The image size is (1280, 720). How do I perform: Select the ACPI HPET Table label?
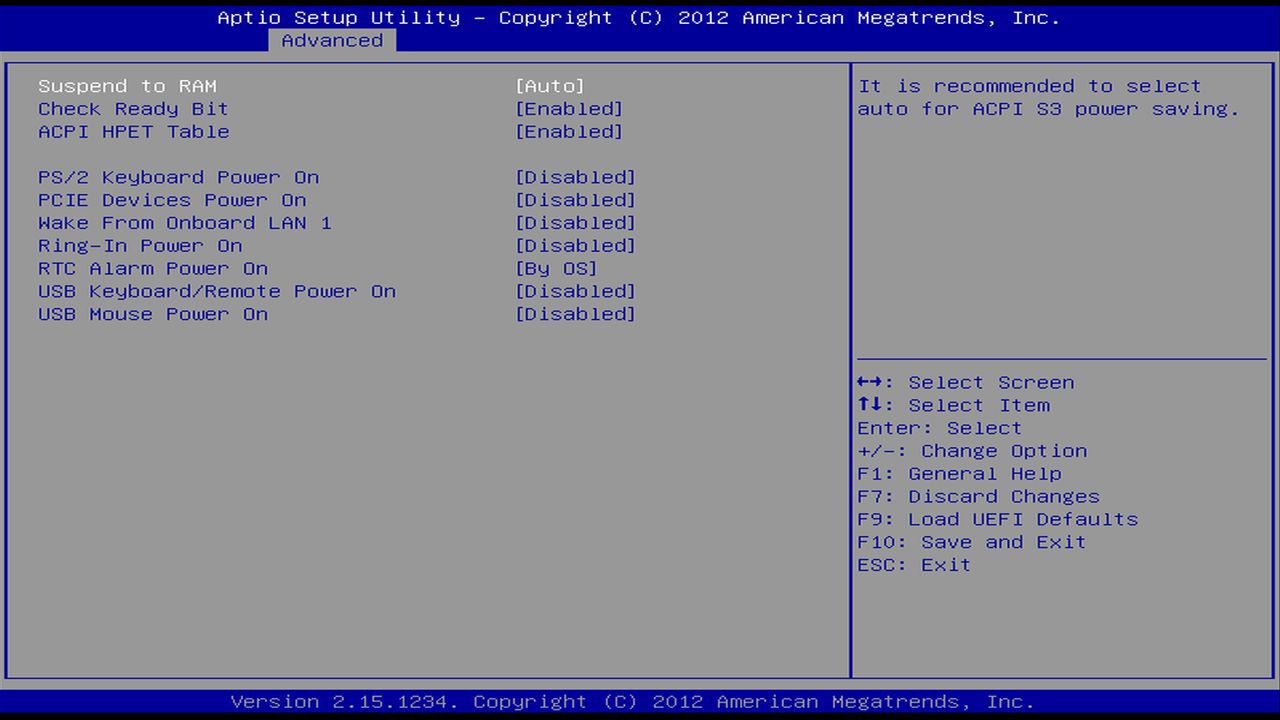pos(133,132)
